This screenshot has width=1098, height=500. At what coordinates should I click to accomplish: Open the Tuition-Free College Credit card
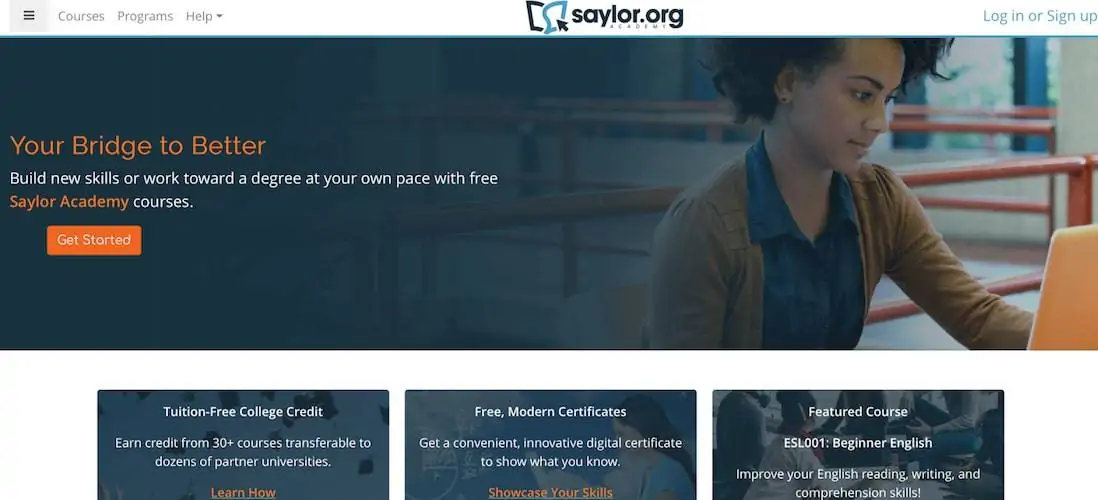pyautogui.click(x=243, y=445)
